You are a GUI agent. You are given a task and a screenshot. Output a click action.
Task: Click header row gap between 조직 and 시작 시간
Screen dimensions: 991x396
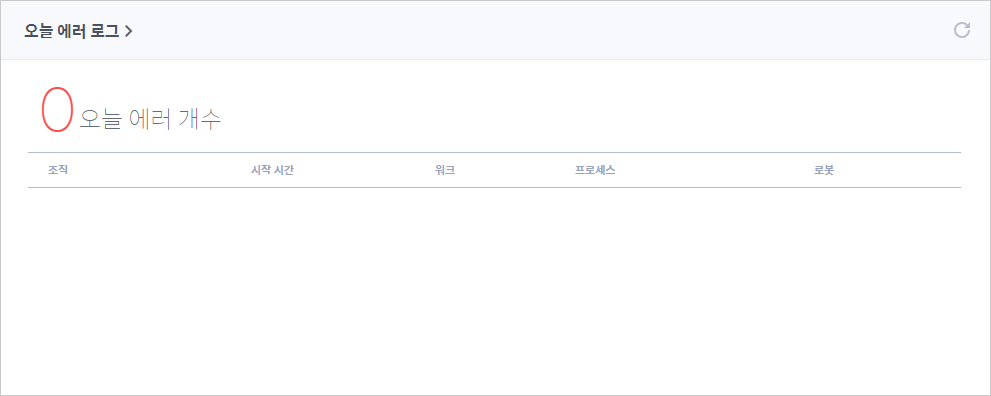click(159, 171)
